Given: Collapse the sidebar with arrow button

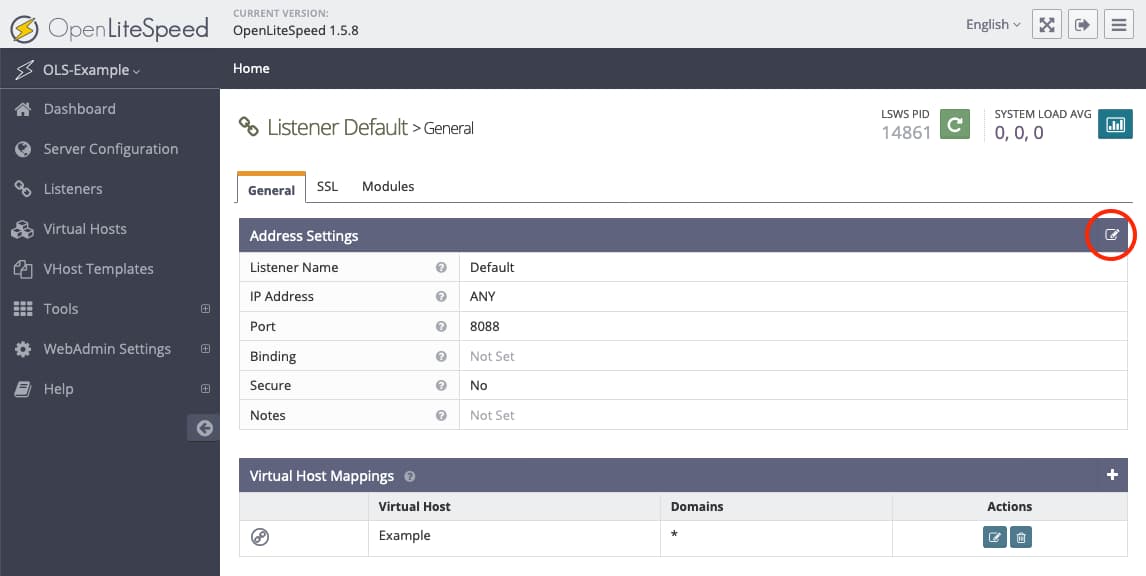Looking at the screenshot, I should click(x=204, y=428).
